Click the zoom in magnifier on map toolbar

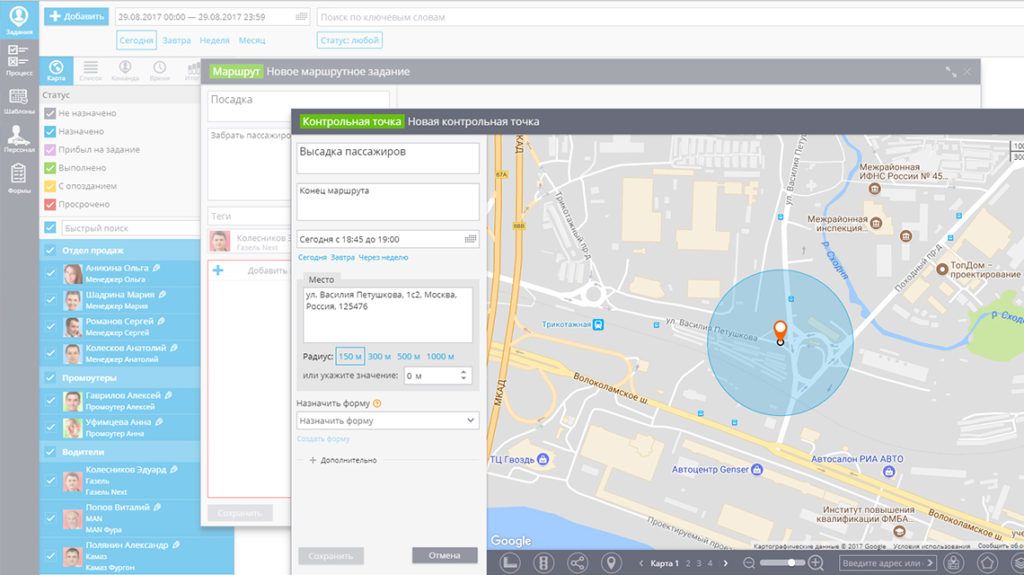[816, 563]
